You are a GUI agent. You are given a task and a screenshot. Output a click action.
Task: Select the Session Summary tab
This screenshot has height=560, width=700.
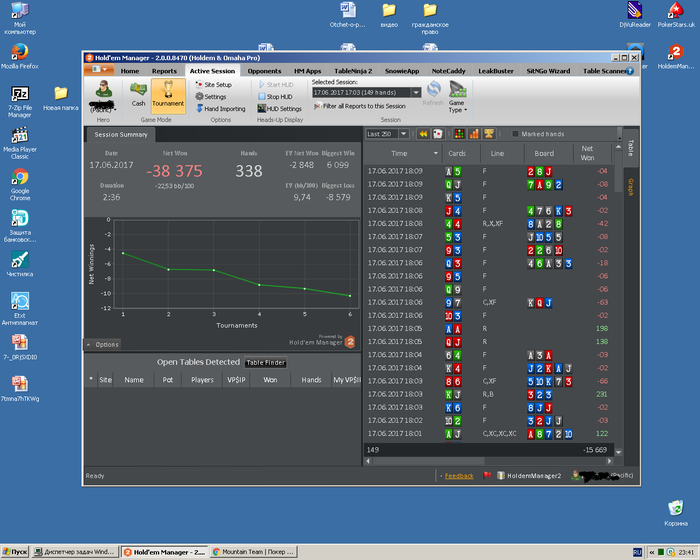pos(121,134)
